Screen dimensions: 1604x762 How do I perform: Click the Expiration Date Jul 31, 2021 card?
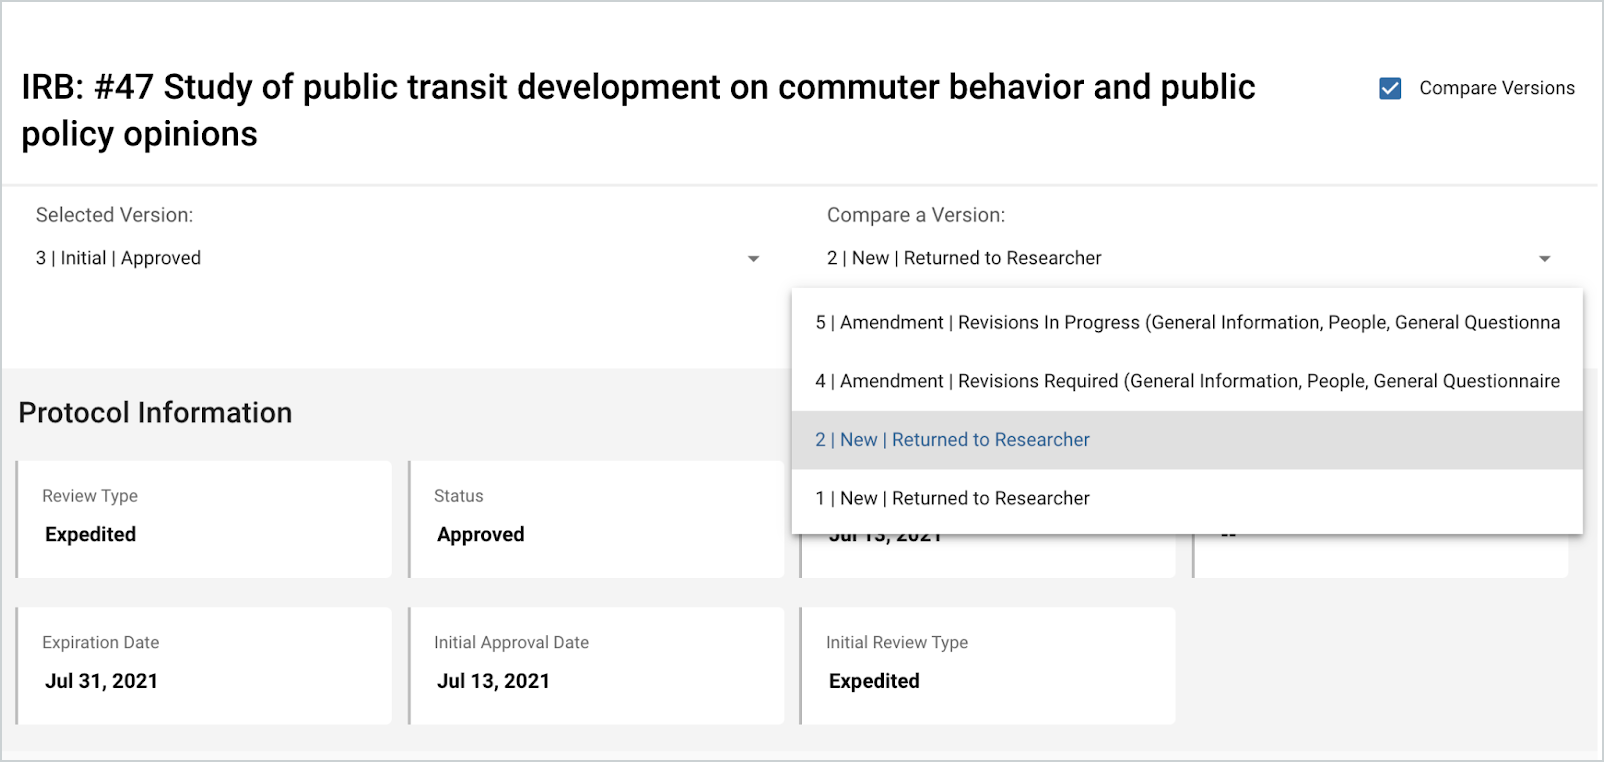204,665
